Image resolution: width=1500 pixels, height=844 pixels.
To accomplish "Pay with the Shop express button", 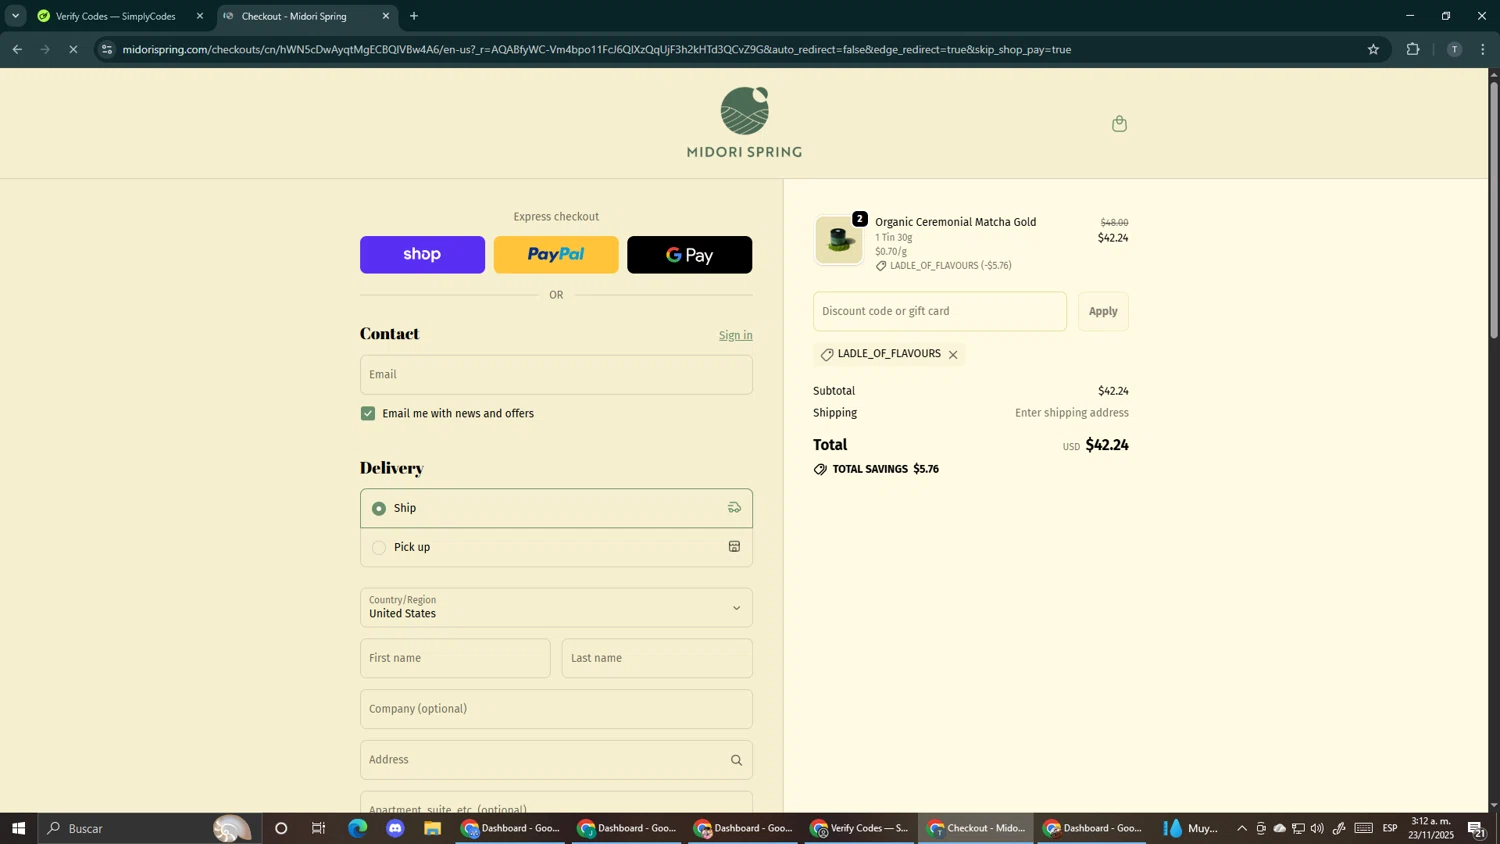I will (x=422, y=255).
